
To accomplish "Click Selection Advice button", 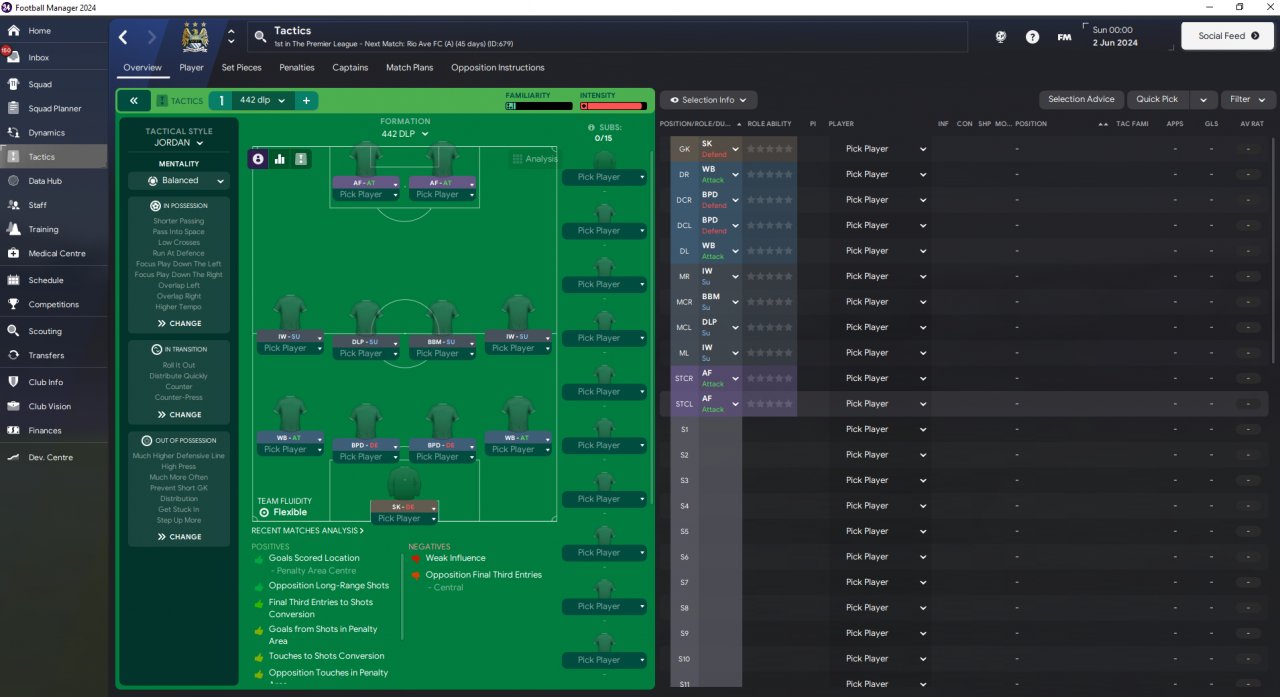I will 1081,99.
